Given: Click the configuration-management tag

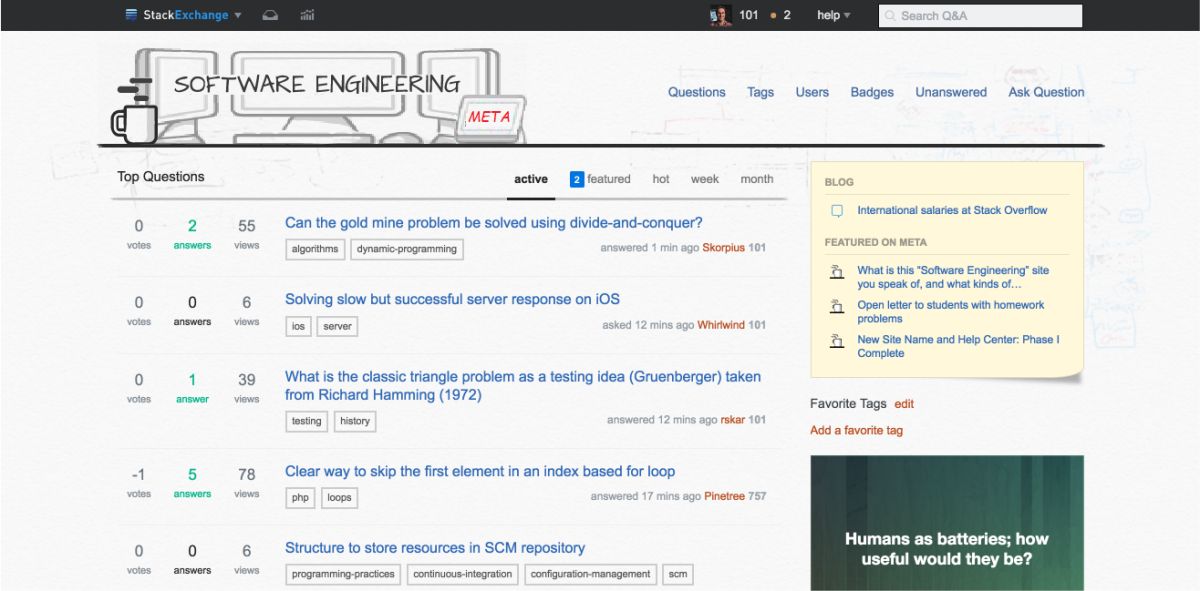Looking at the screenshot, I should point(591,574).
